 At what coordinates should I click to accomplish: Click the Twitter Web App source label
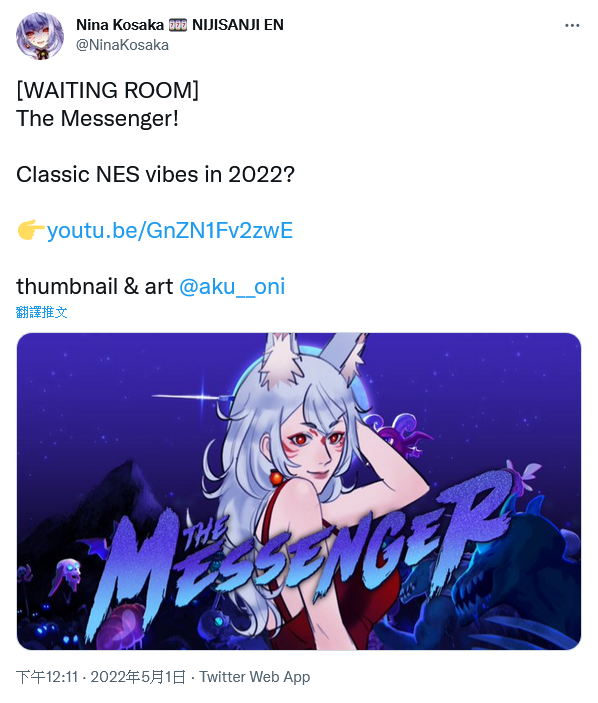click(x=255, y=677)
